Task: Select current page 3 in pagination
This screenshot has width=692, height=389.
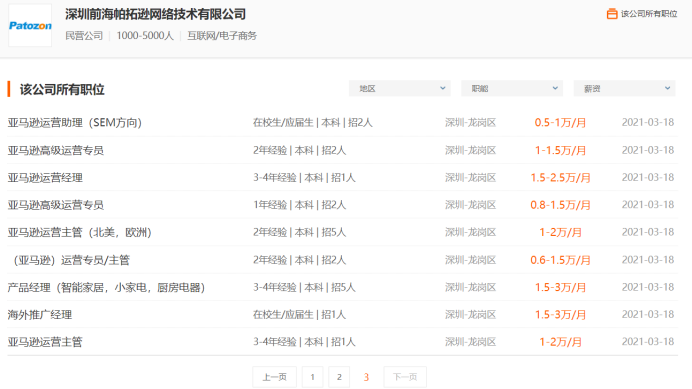Action: 366,377
